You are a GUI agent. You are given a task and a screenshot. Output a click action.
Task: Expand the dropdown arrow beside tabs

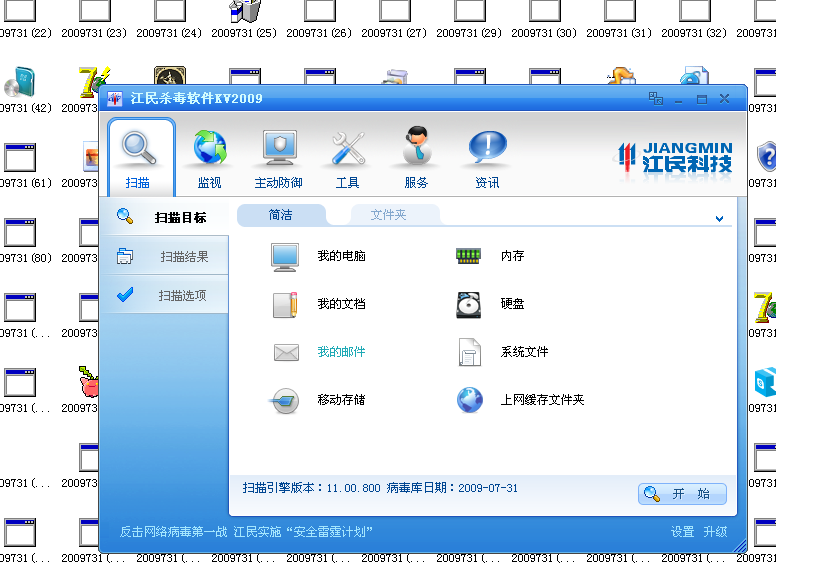coord(719,218)
